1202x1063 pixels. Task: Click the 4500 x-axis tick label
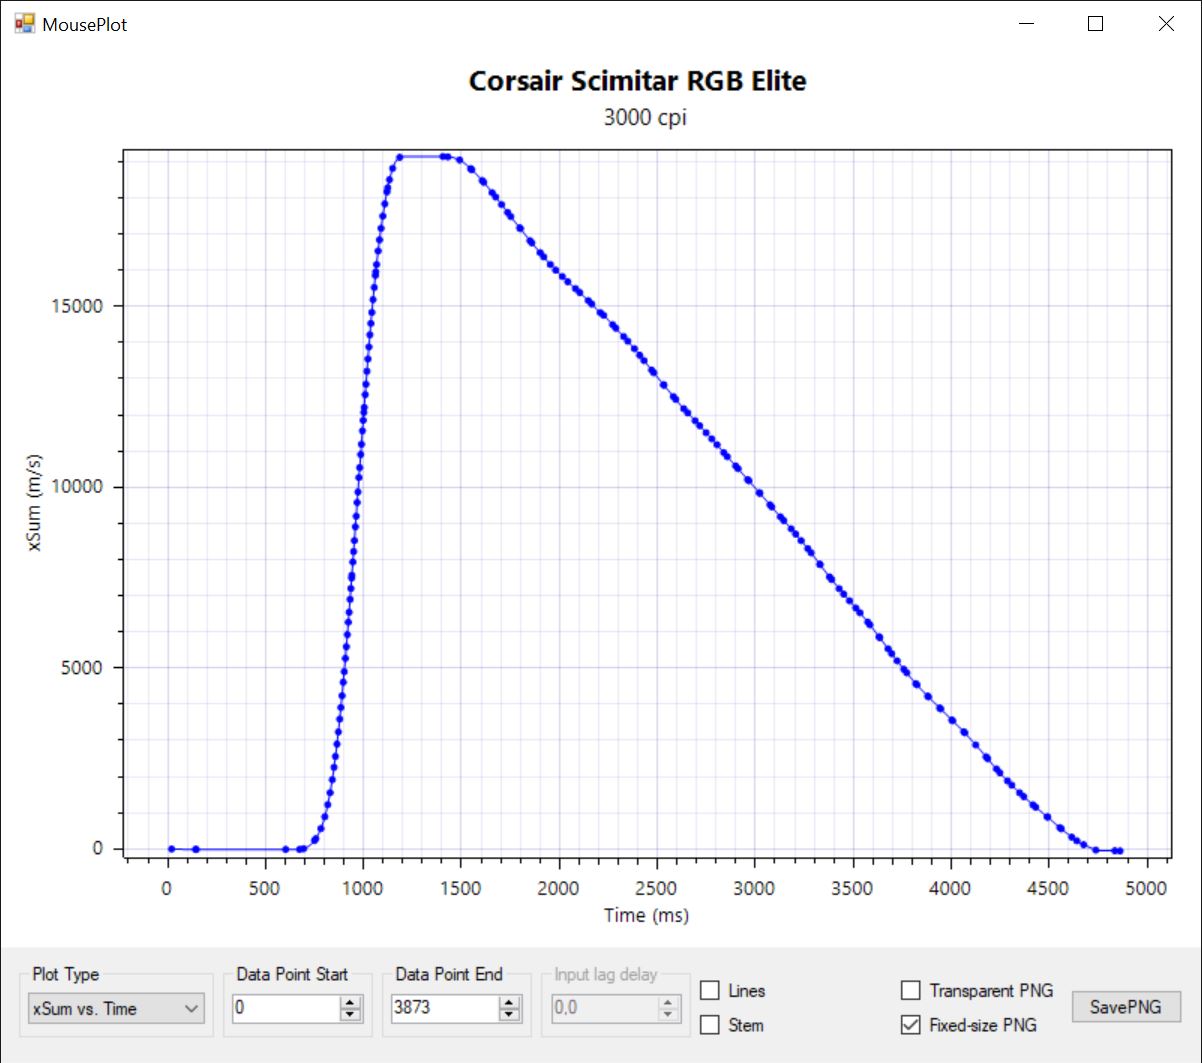(1048, 889)
